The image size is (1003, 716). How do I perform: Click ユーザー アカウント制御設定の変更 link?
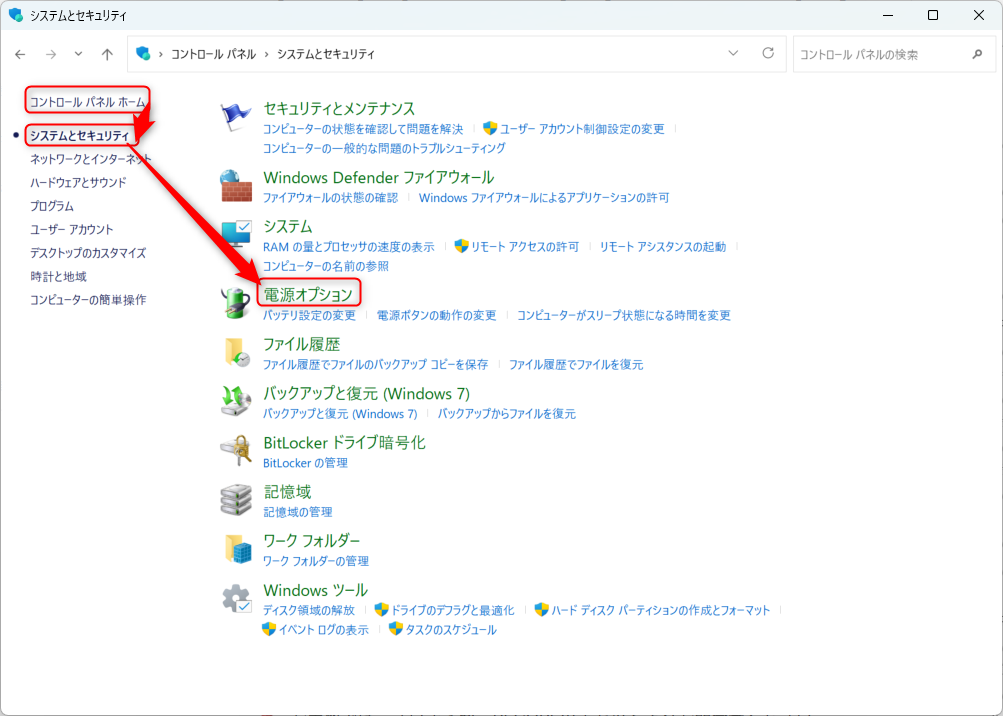(x=582, y=129)
